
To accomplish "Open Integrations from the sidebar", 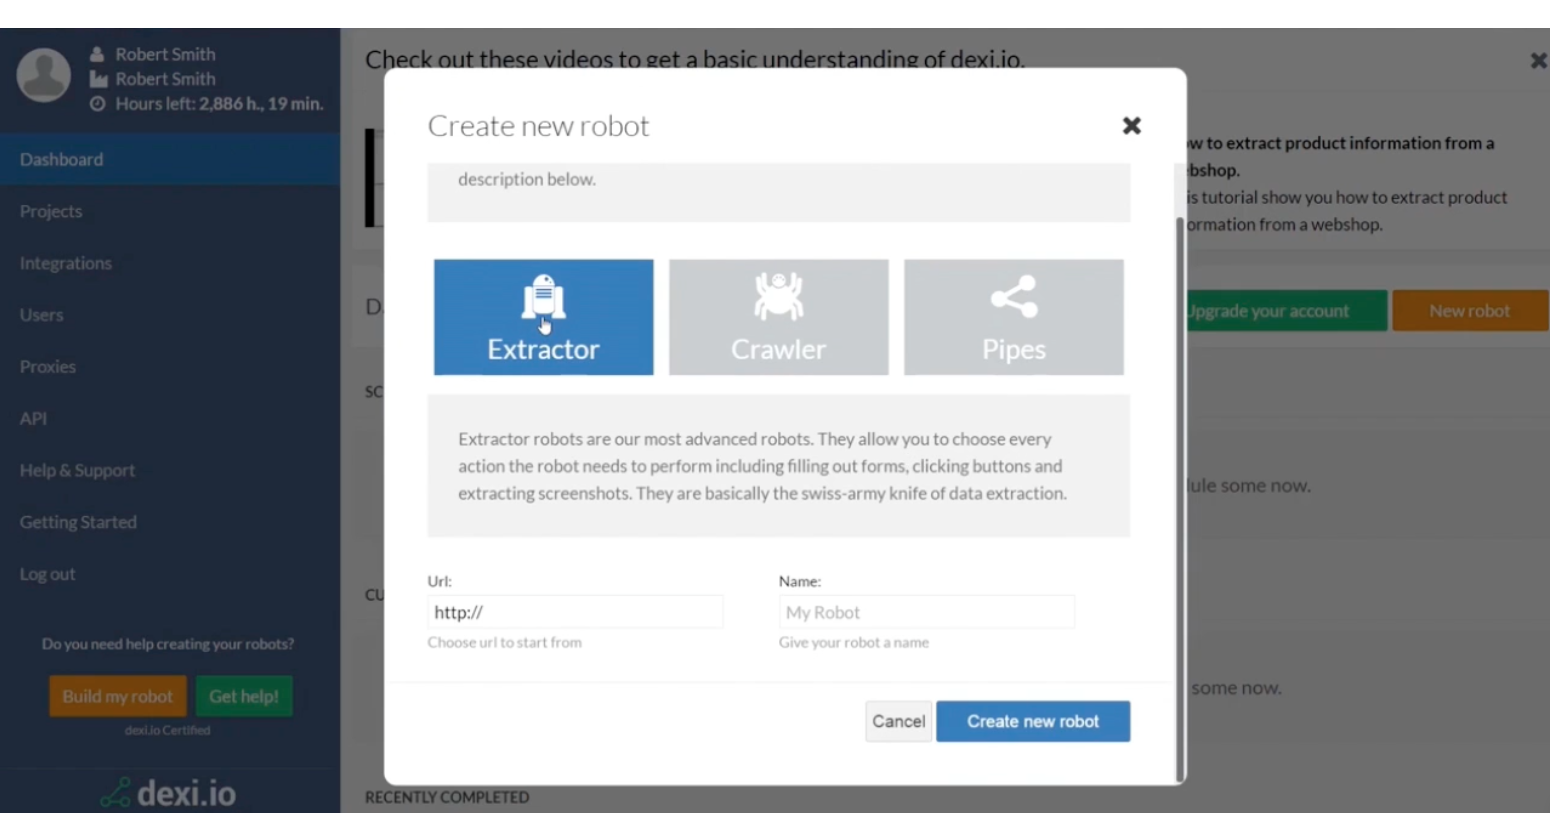I will pos(66,264).
